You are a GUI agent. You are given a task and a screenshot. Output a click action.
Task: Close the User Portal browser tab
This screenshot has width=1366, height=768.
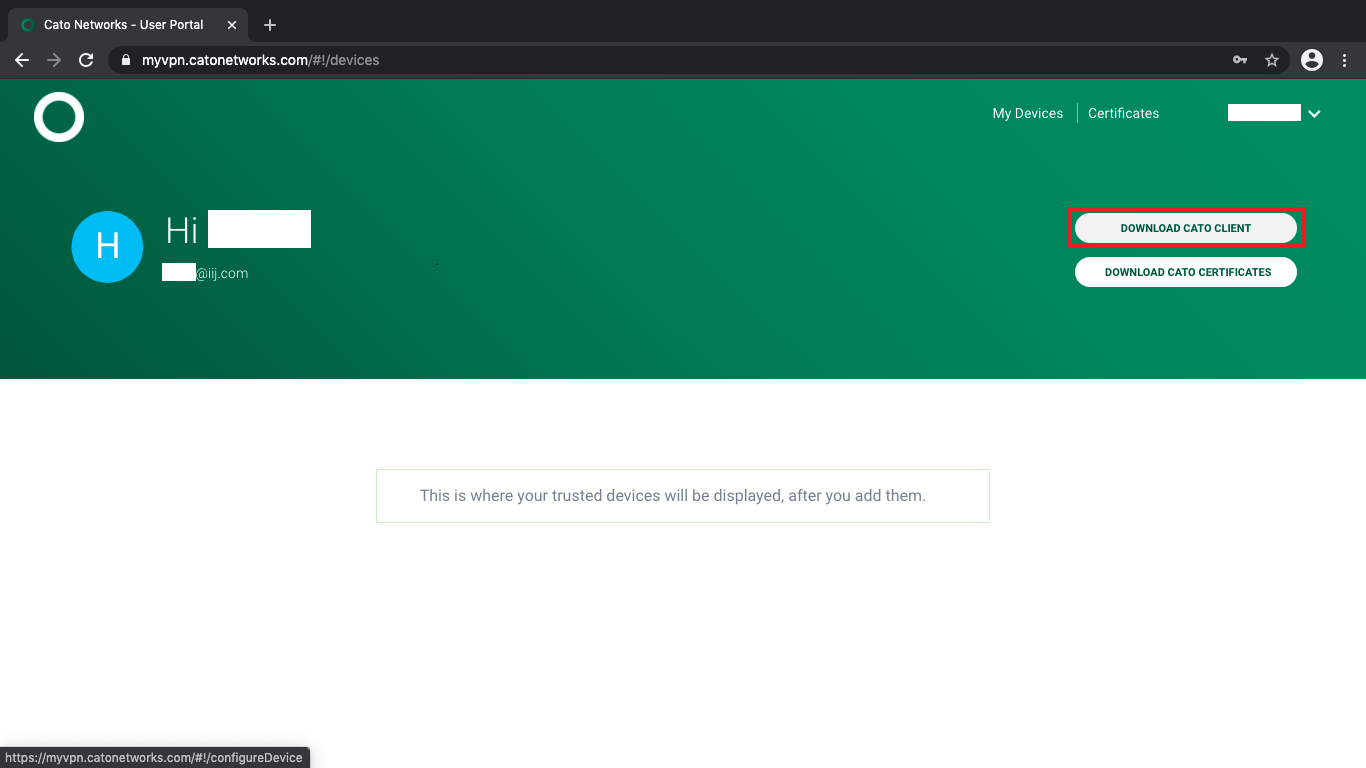click(231, 24)
